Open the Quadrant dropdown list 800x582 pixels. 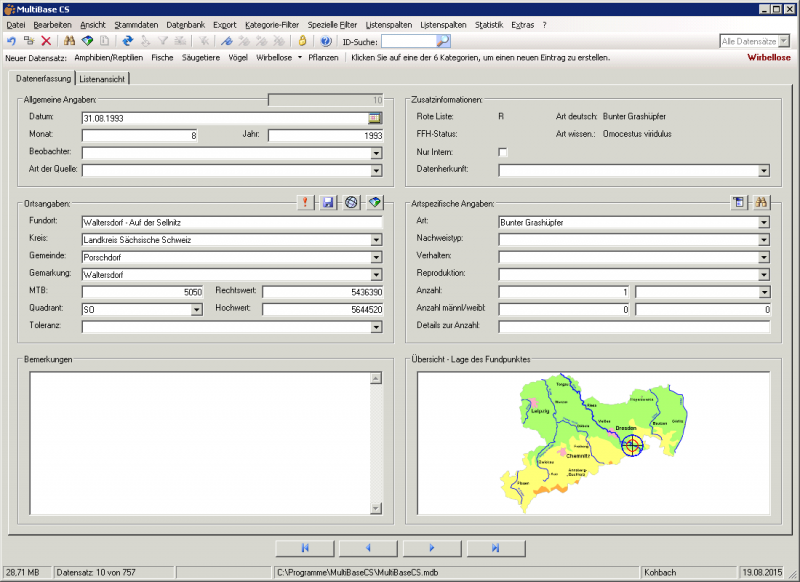pyautogui.click(x=196, y=310)
